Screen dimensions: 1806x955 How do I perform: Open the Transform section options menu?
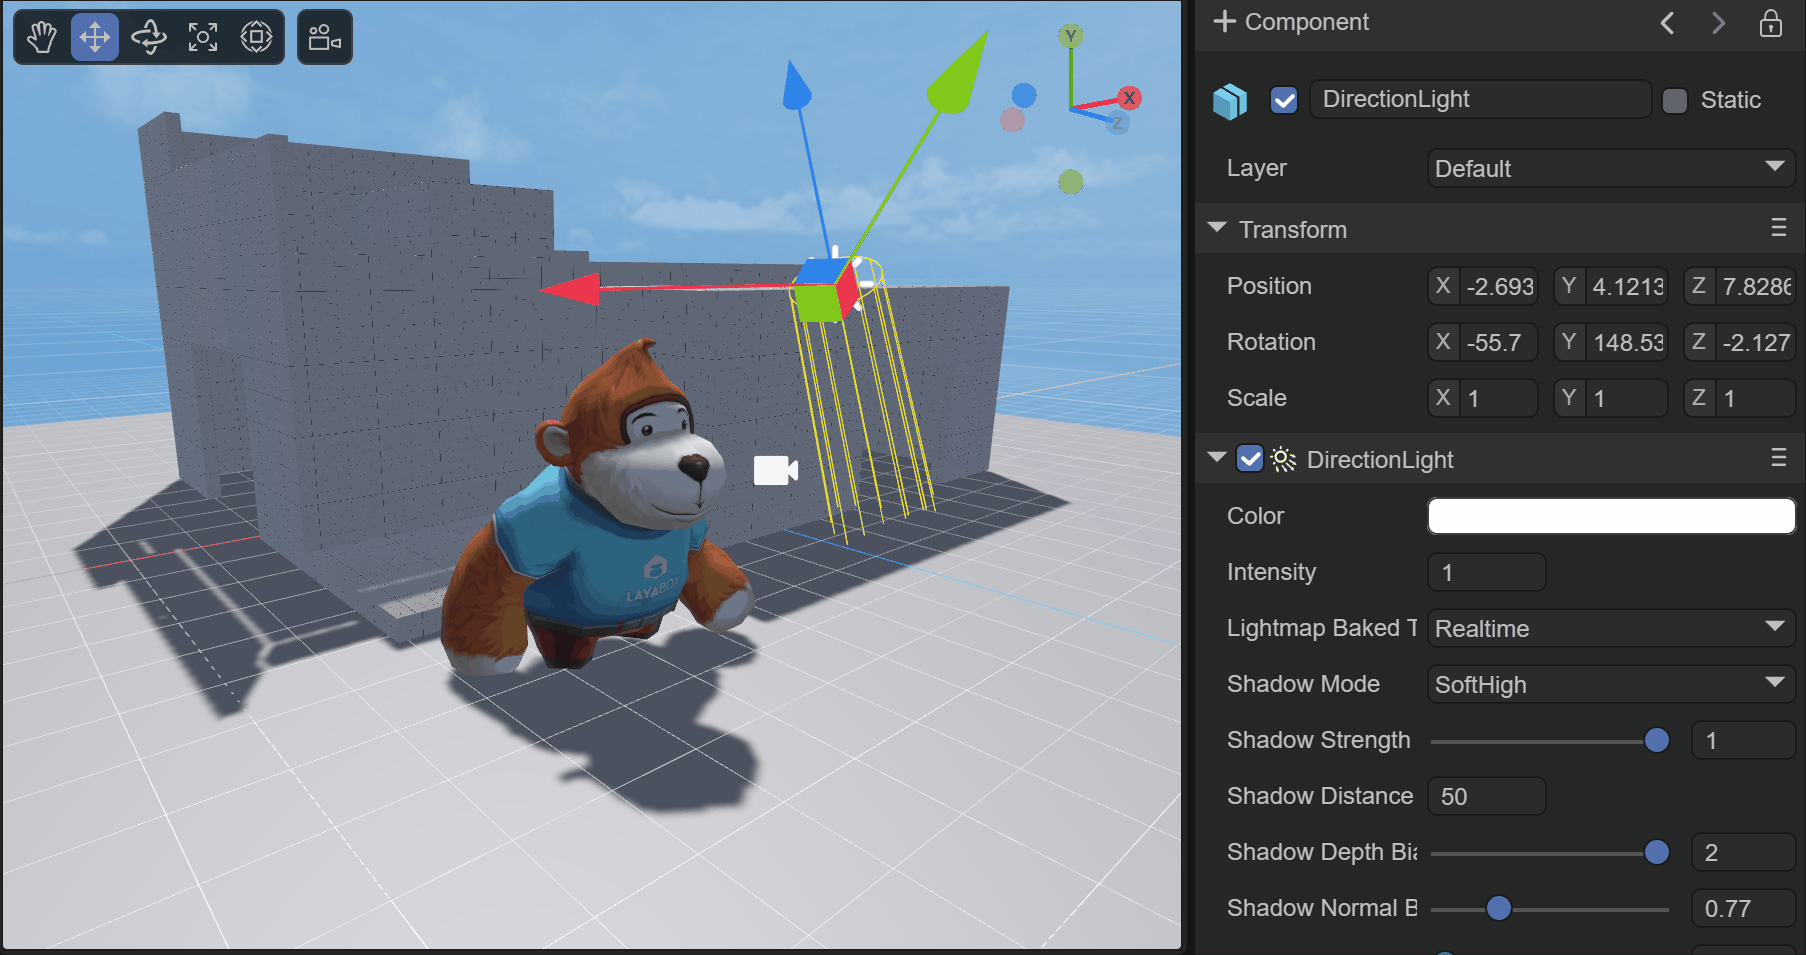[1778, 228]
